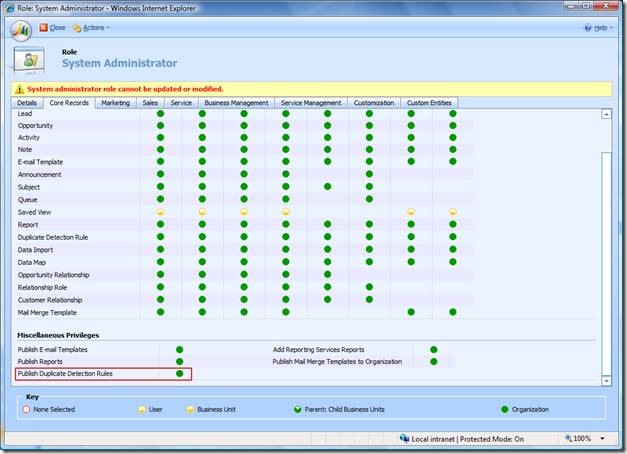This screenshot has height=454, width=627.
Task: Switch to the Marketing tab
Action: tap(115, 103)
